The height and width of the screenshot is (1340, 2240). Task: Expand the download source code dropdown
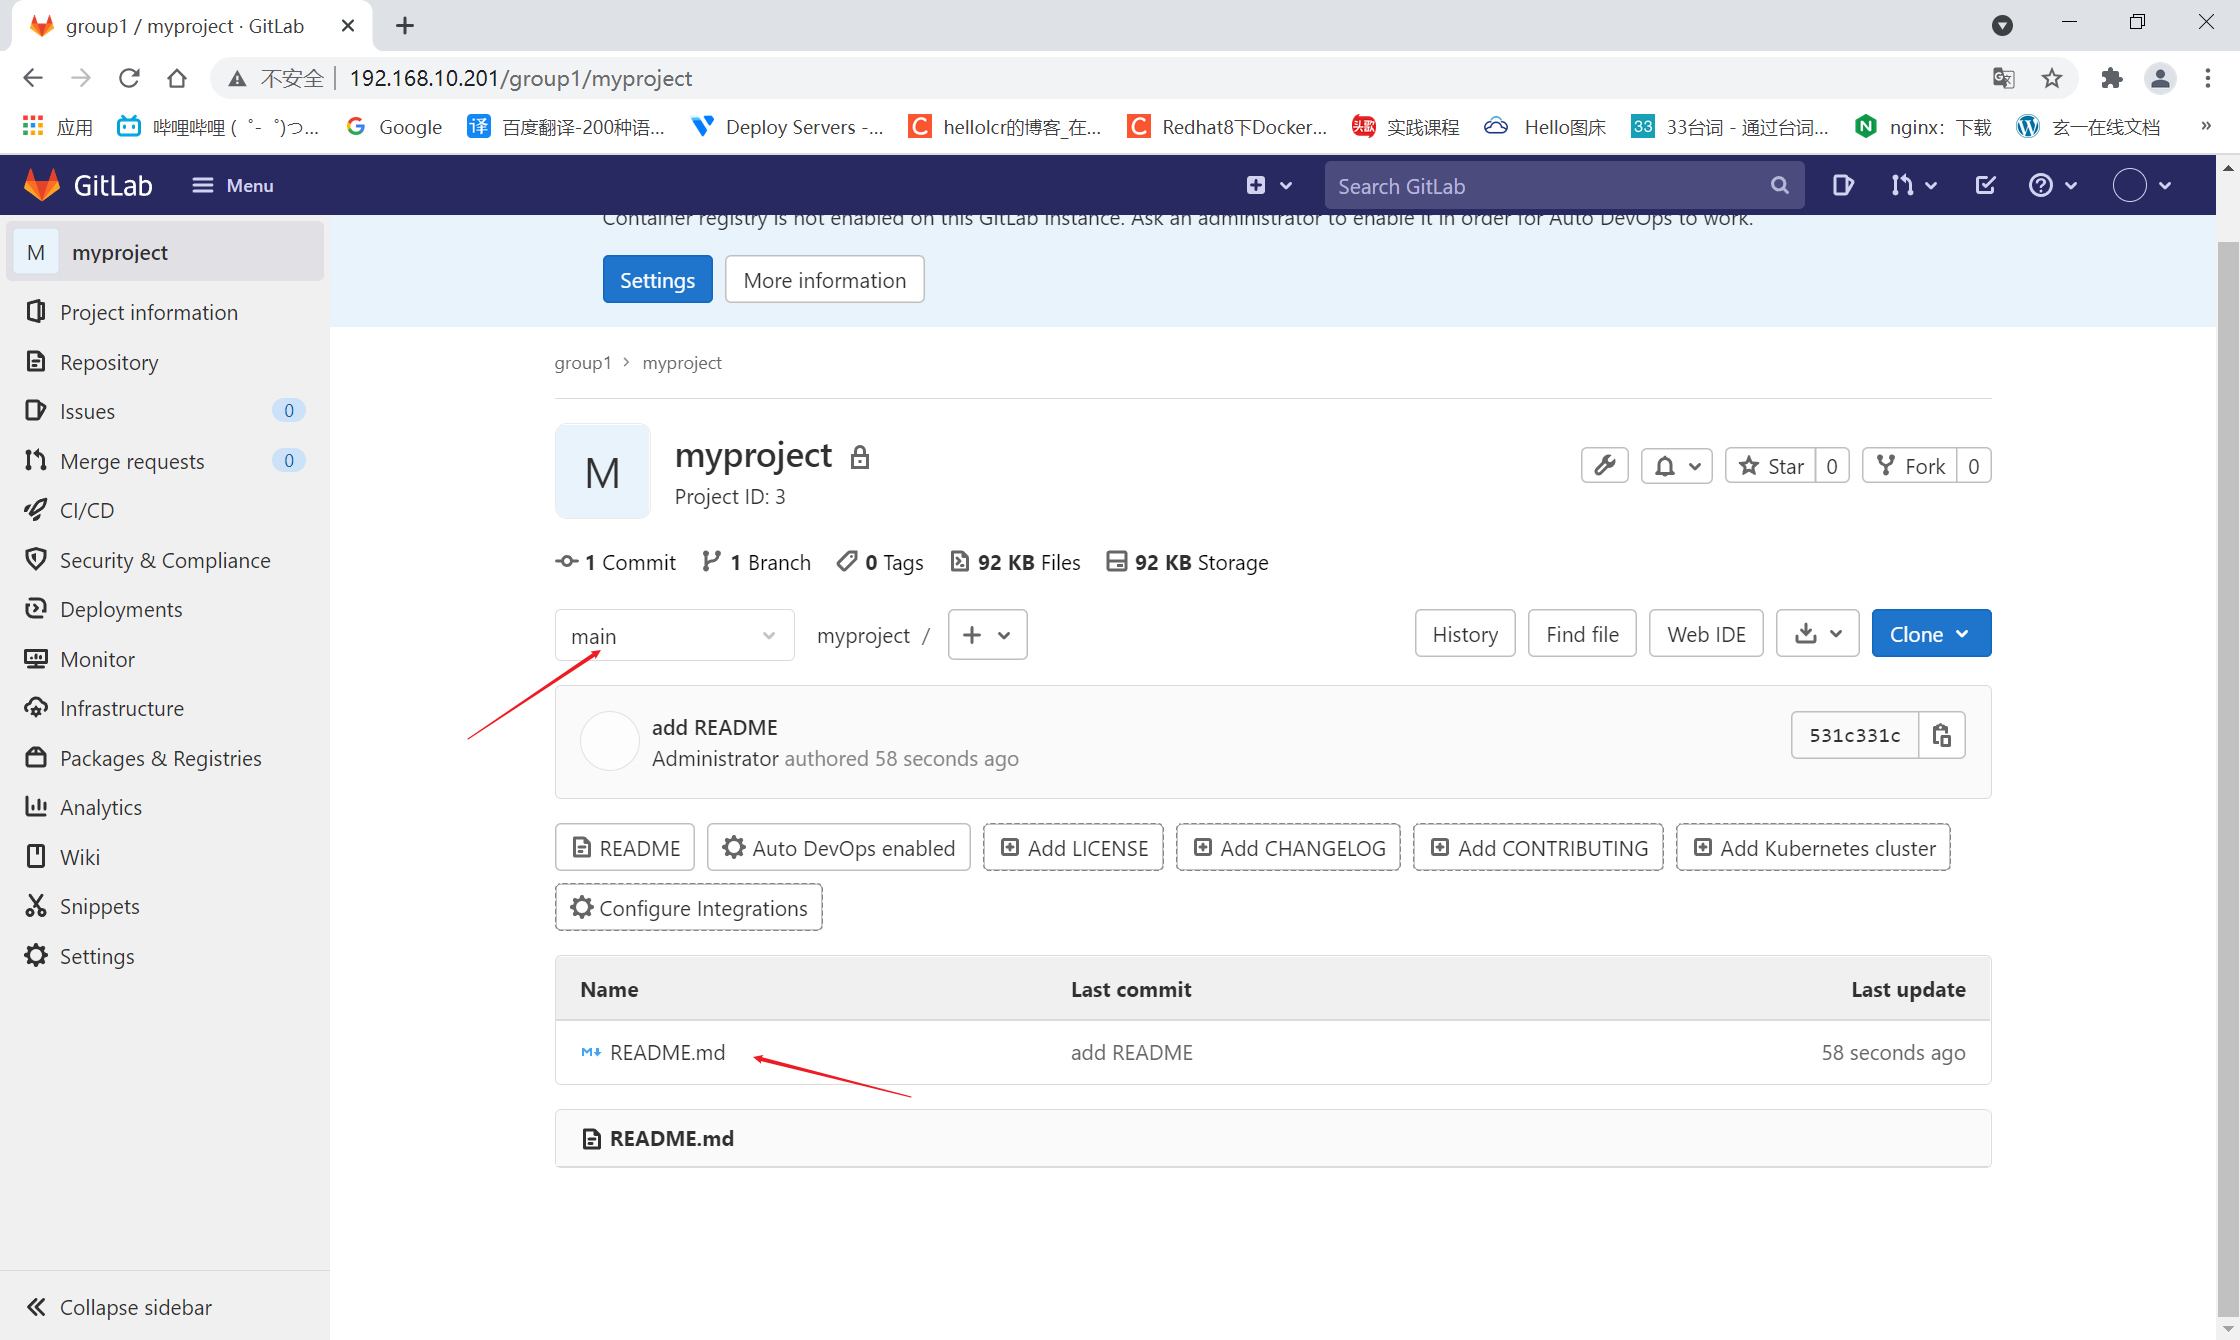point(1817,634)
